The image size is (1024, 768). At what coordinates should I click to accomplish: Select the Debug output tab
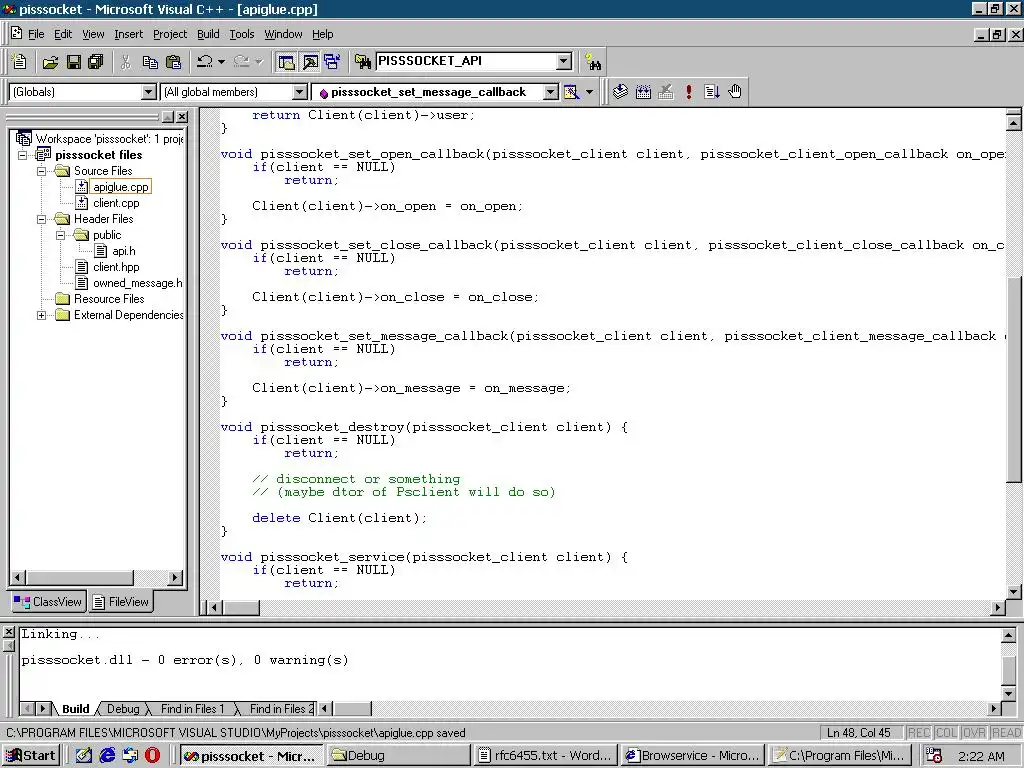click(123, 709)
